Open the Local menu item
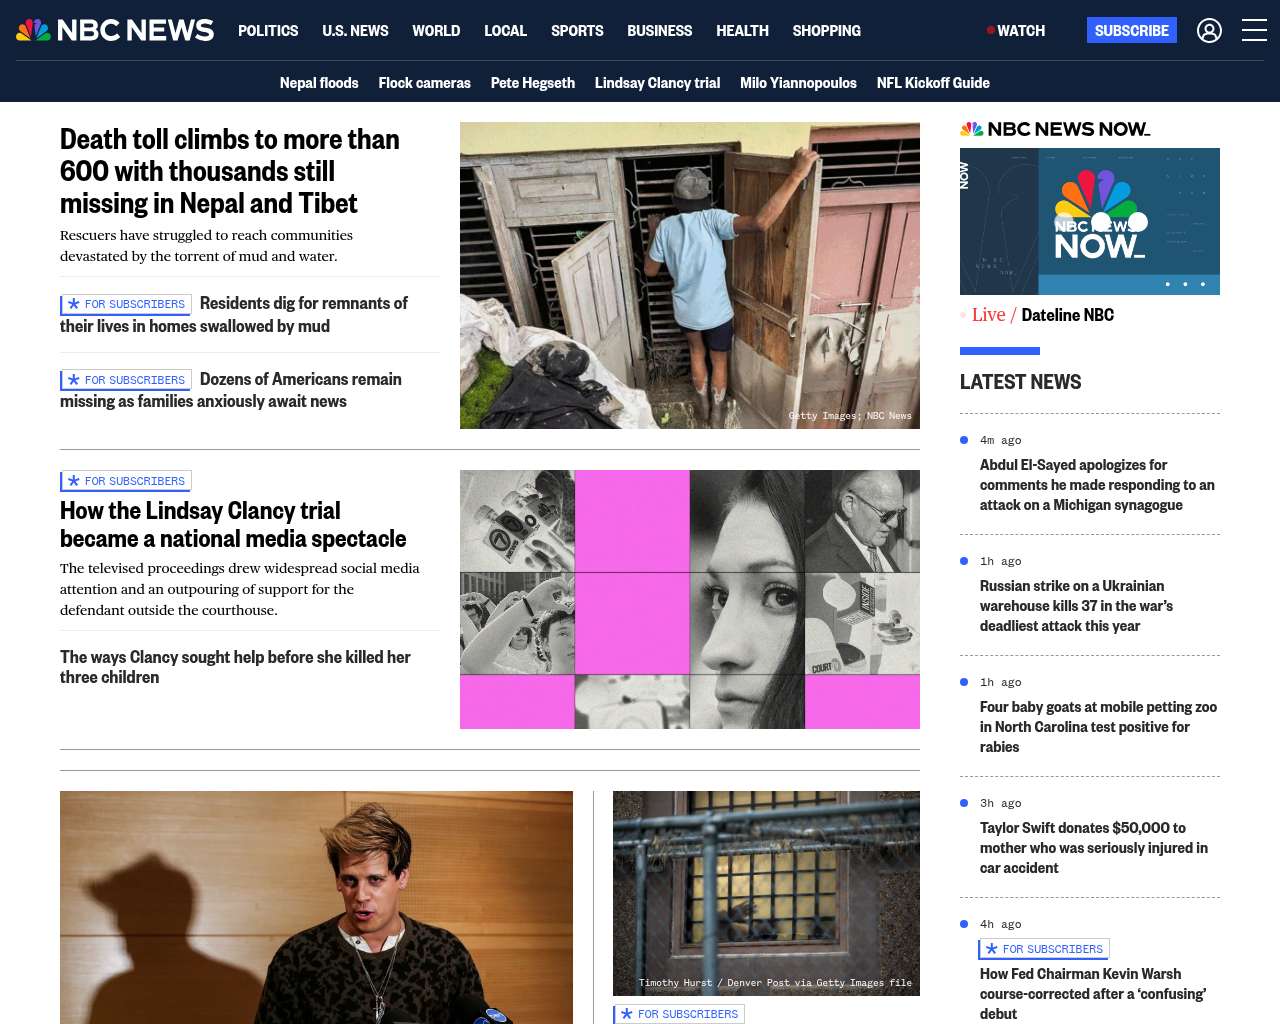 [x=505, y=30]
